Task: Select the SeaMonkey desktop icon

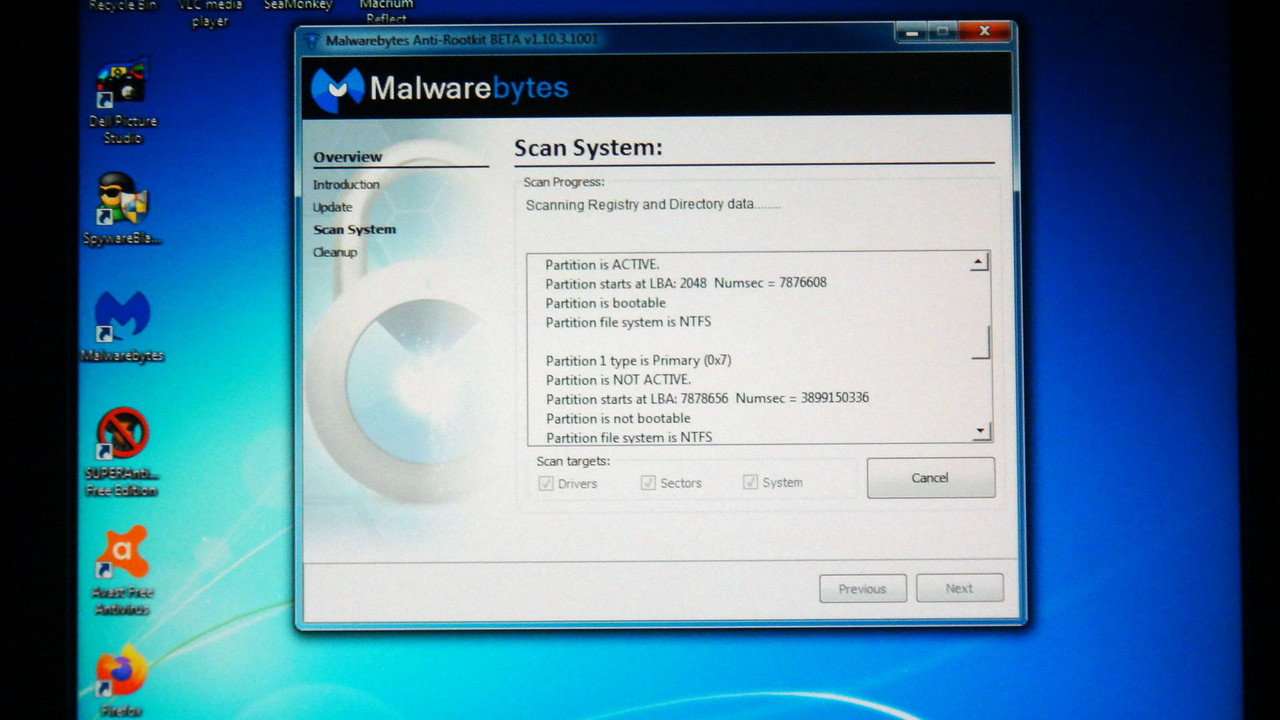Action: click(x=297, y=5)
